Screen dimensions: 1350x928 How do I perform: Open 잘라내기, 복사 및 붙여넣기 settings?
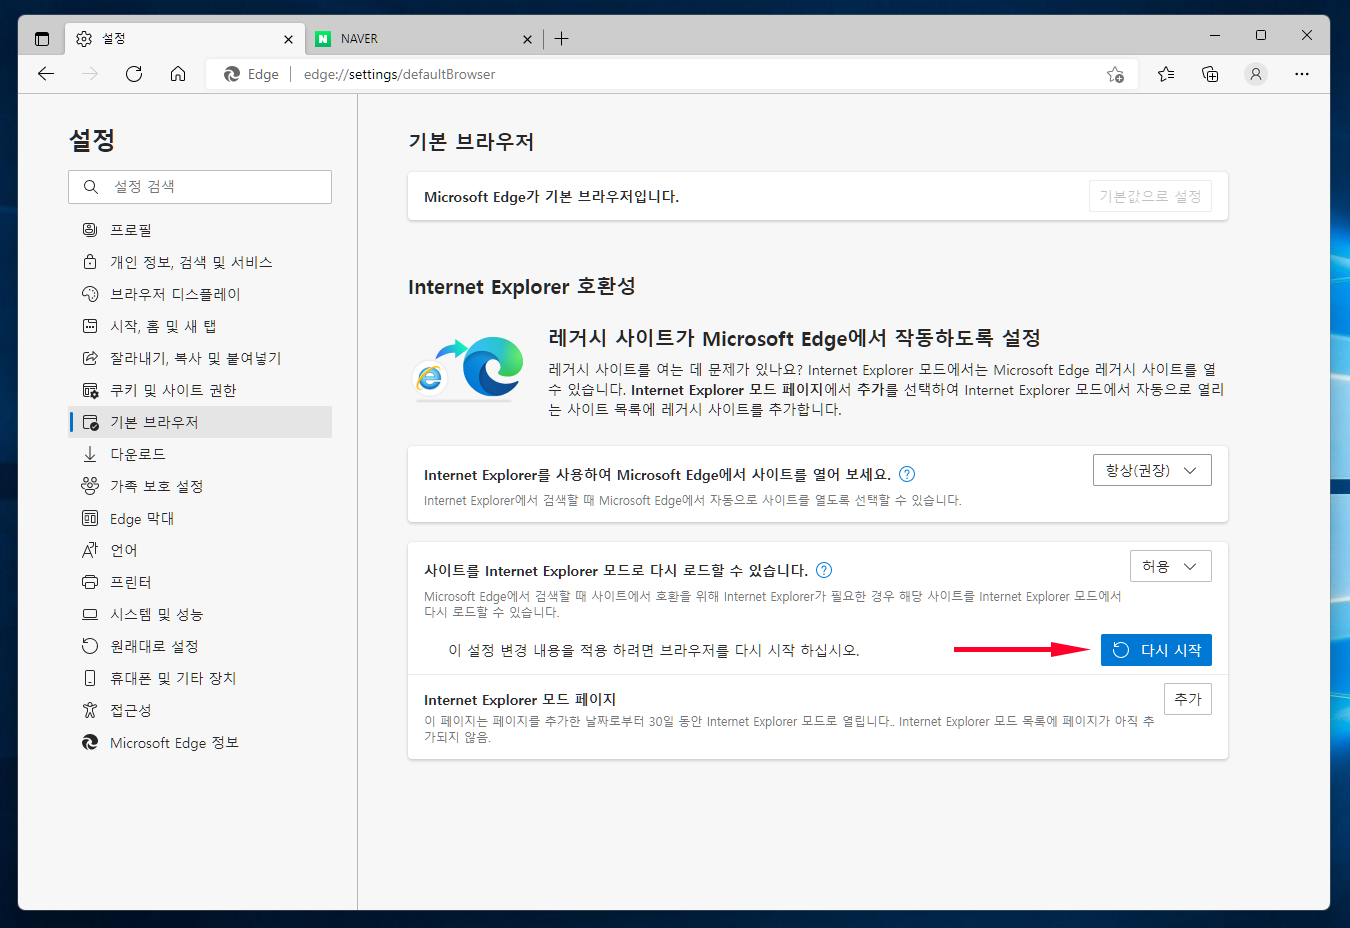(200, 358)
